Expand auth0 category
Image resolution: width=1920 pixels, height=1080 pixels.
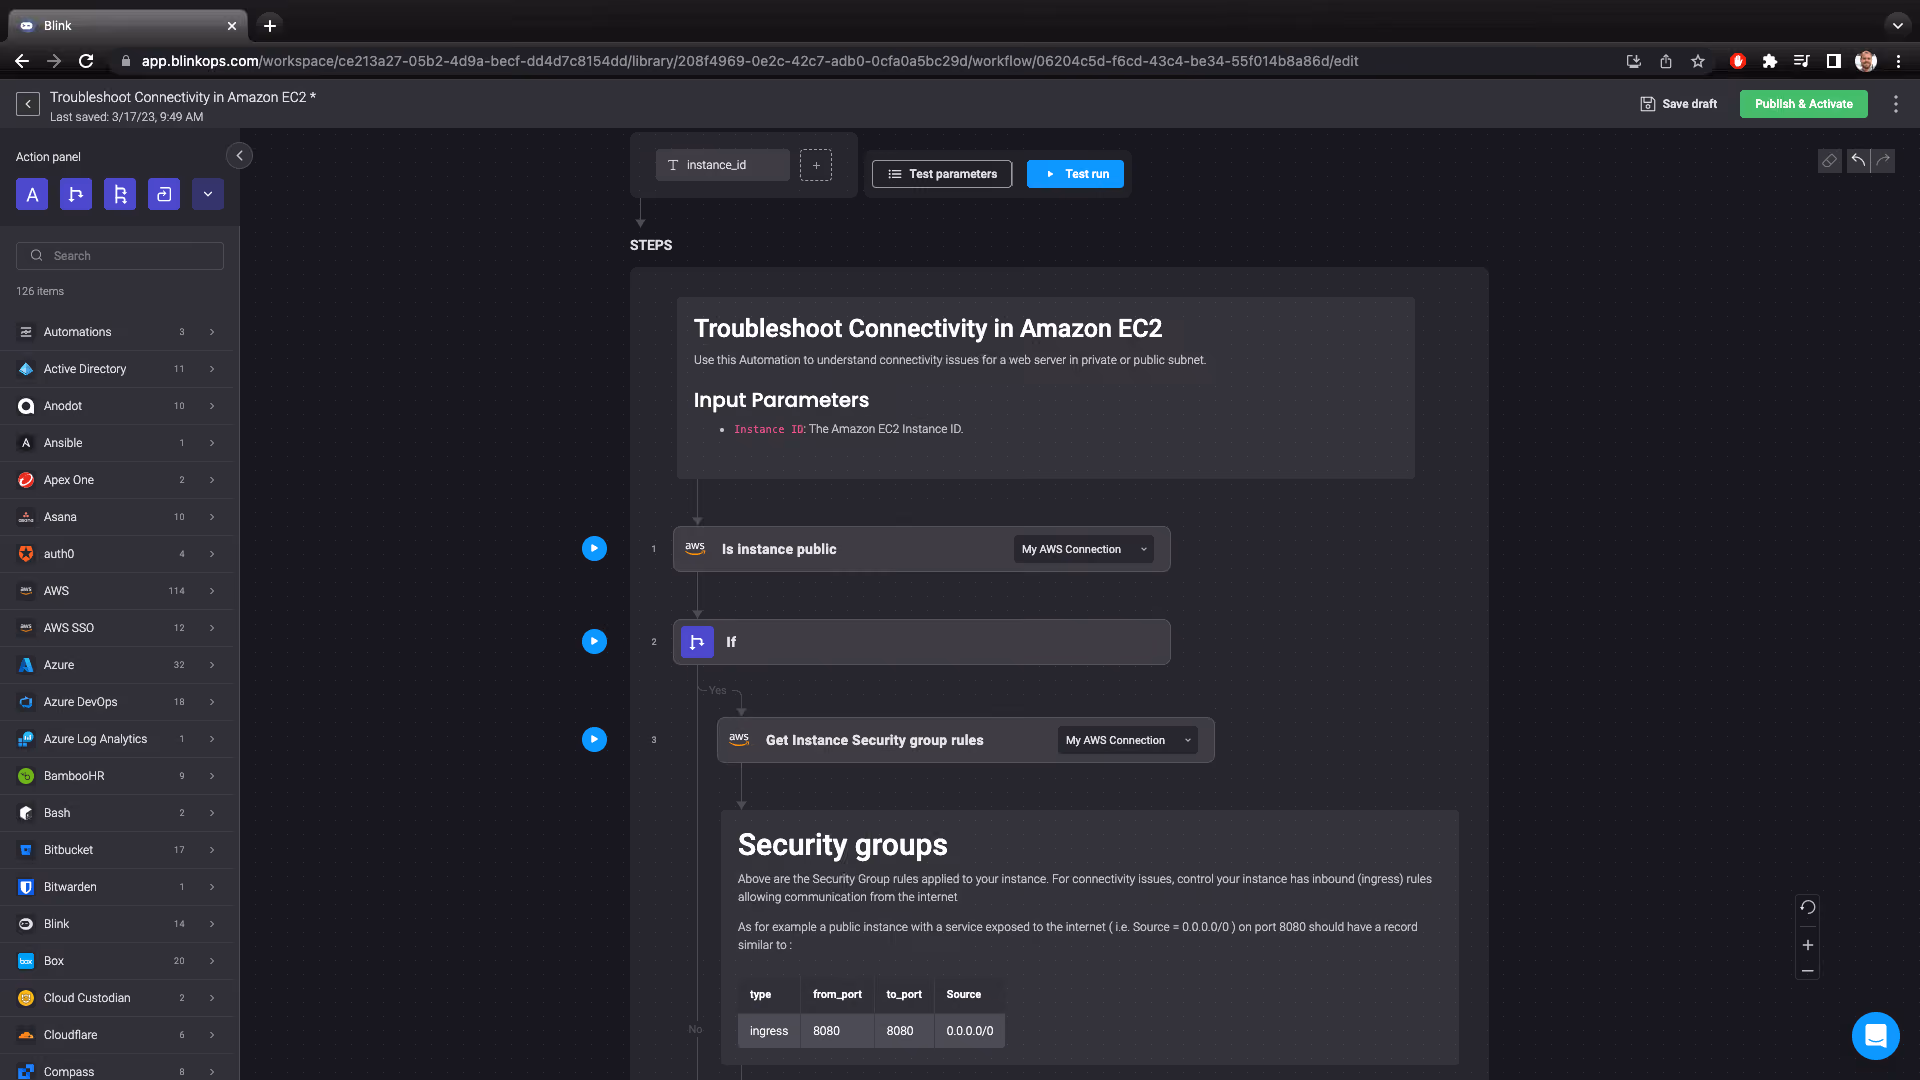pyautogui.click(x=116, y=554)
